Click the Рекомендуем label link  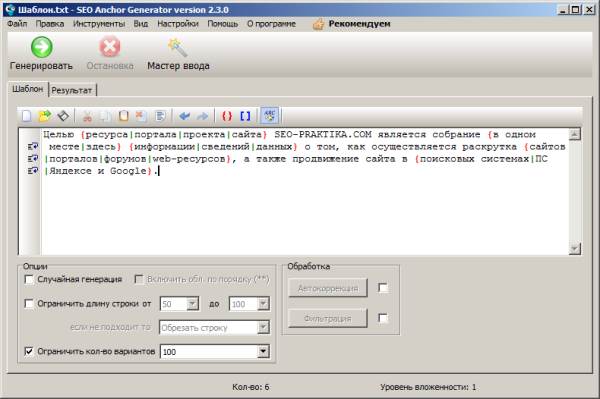359,24
